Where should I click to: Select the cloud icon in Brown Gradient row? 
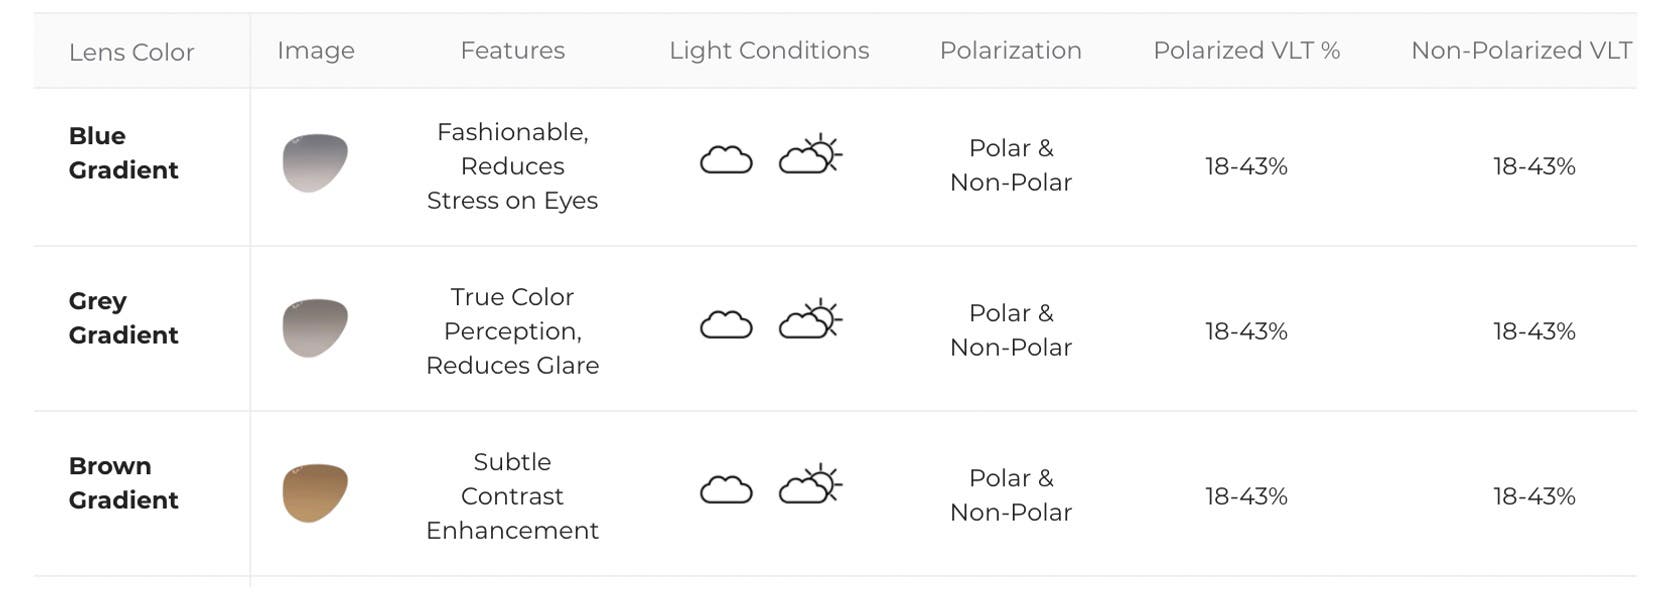click(x=726, y=489)
